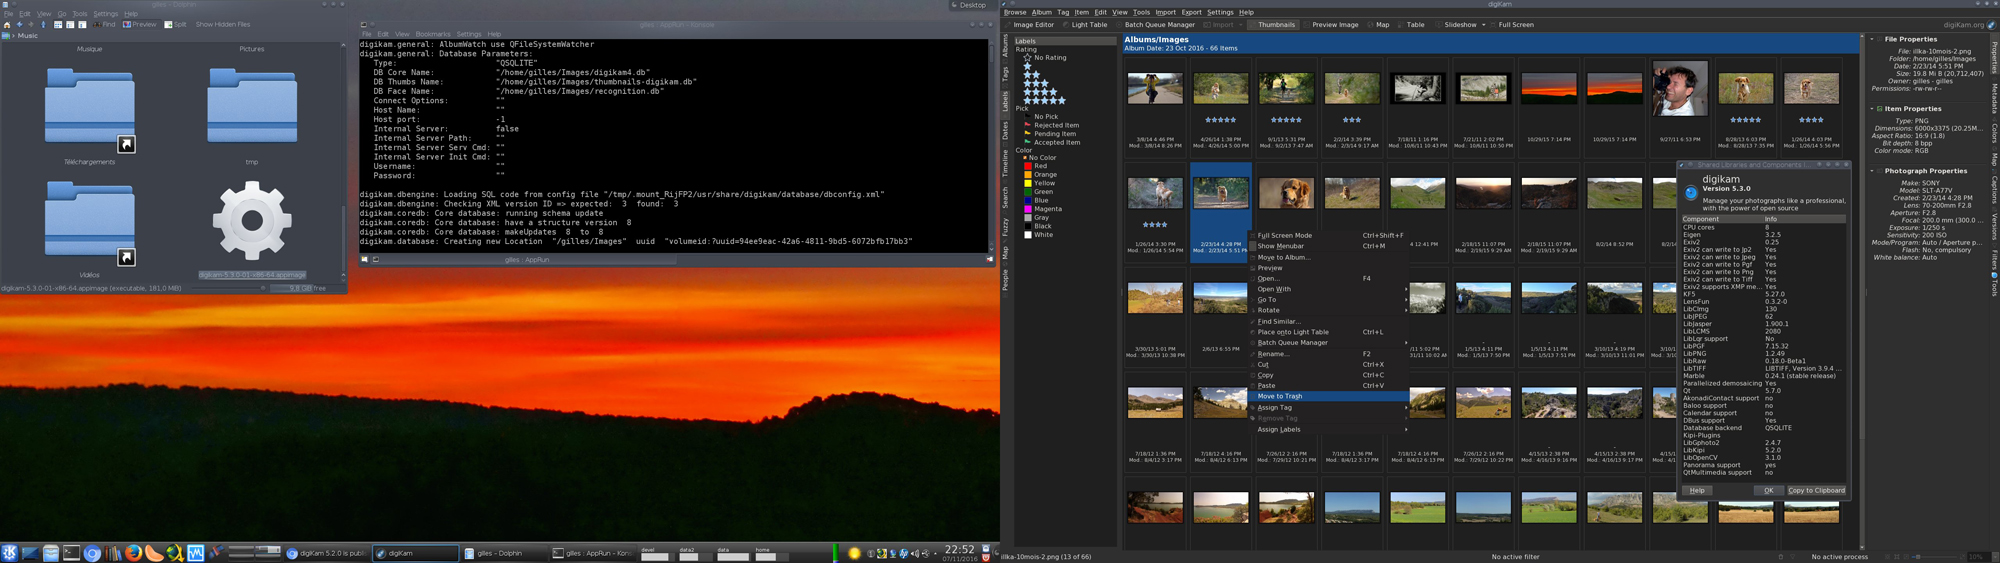Image resolution: width=2000 pixels, height=563 pixels.
Task: Click Dolphin Back arrow icon
Action: 20,25
